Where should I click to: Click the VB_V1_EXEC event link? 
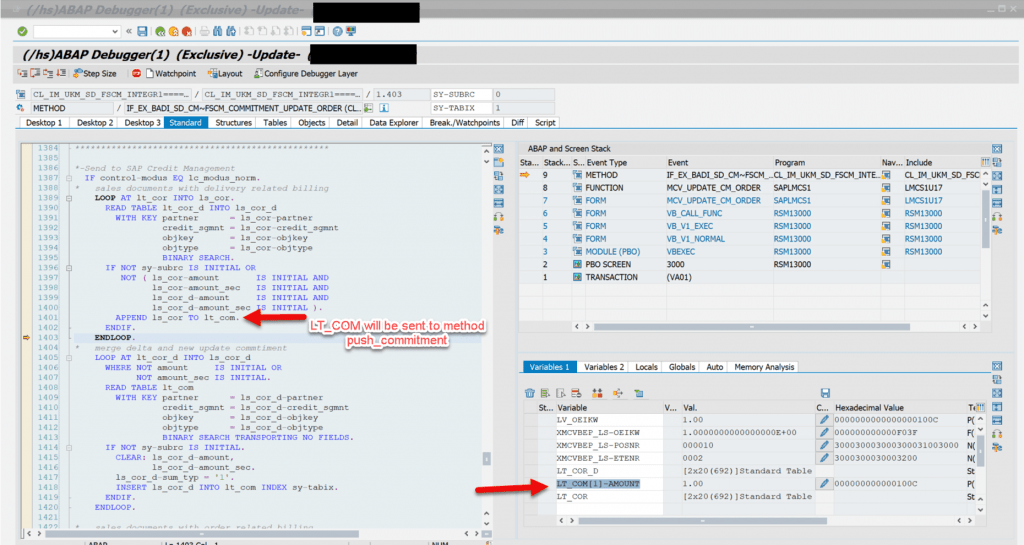(x=690, y=226)
